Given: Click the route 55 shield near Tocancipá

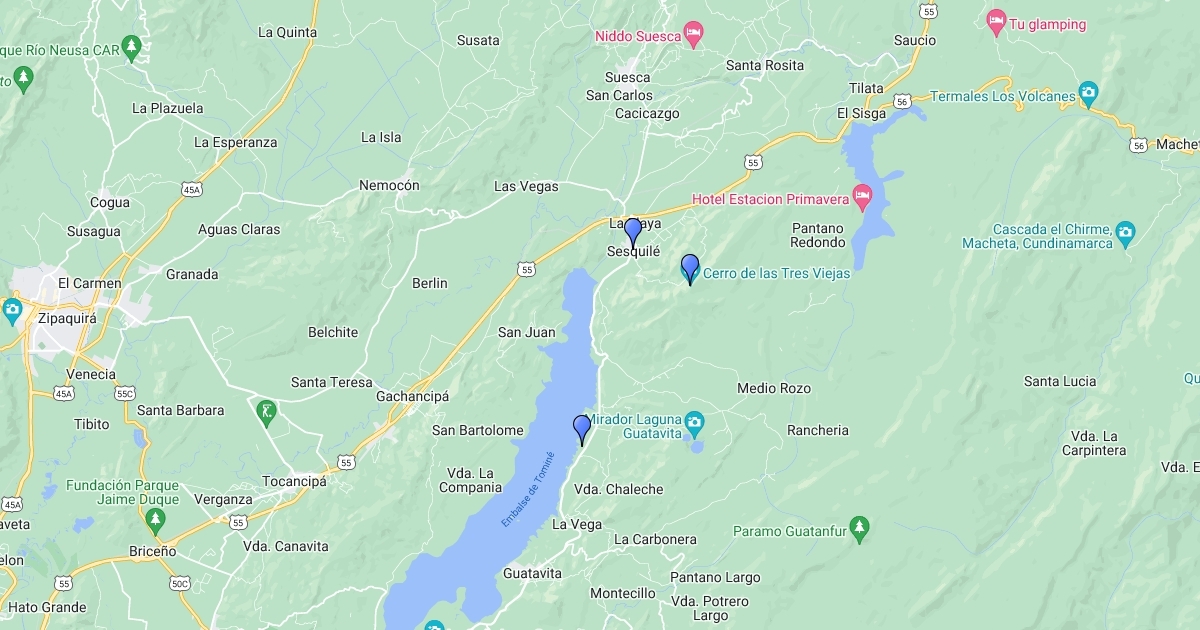Looking at the screenshot, I should [x=345, y=462].
